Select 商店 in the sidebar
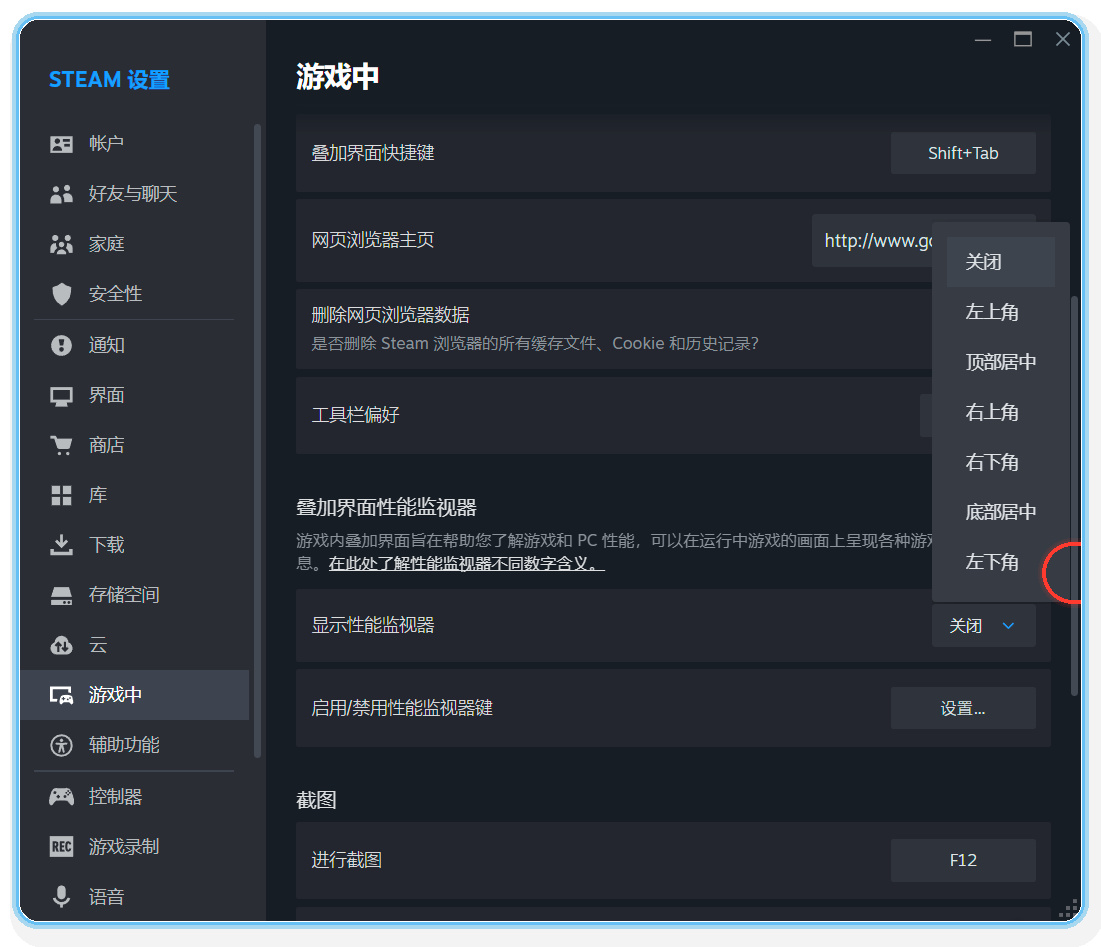 point(135,445)
